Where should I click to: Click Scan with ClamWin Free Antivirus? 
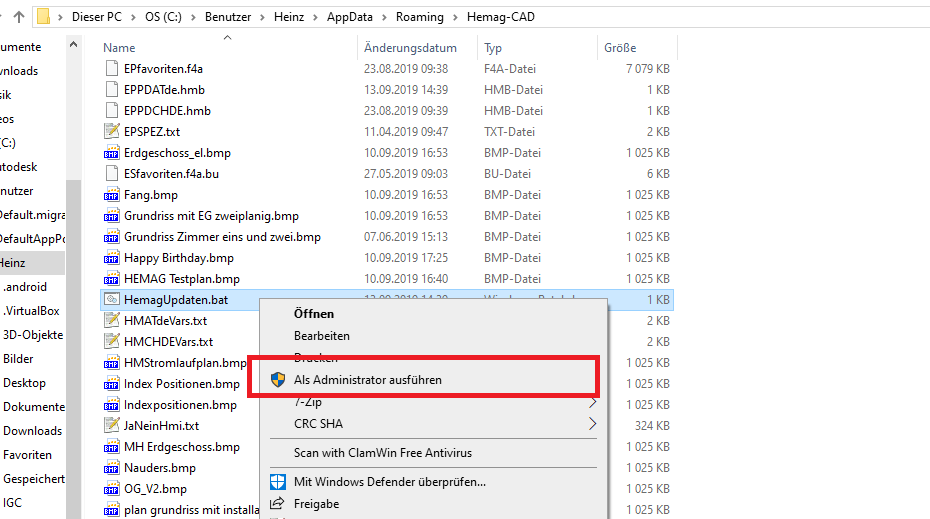(x=382, y=453)
